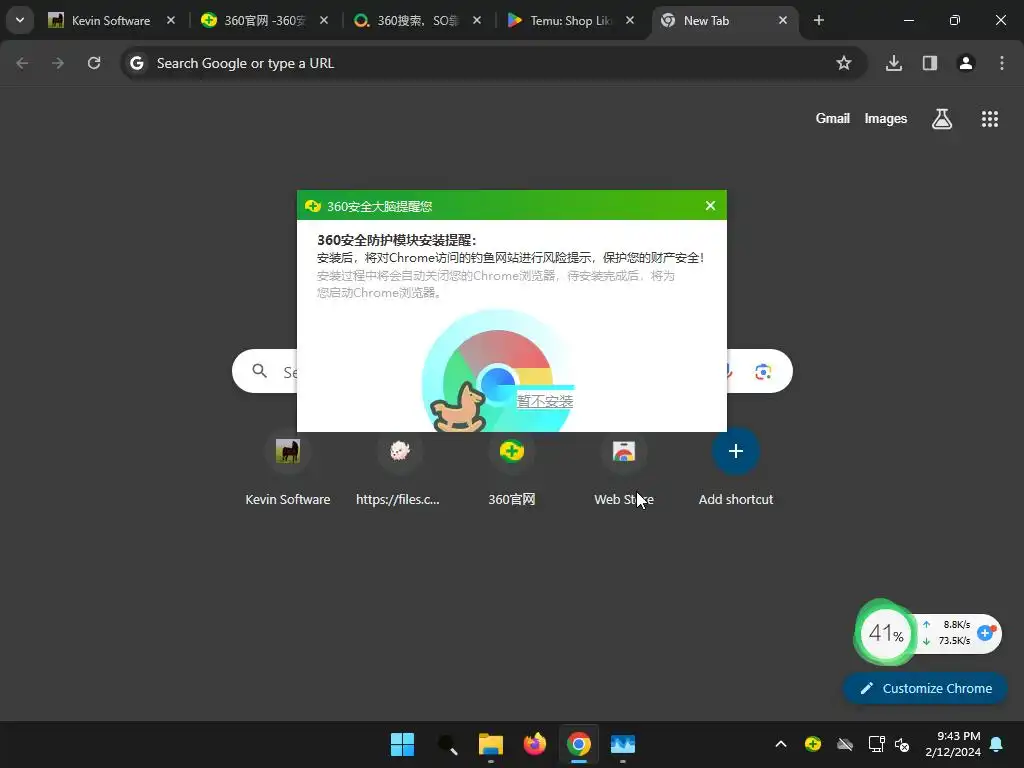Open Windows taskbar search
Viewport: 1024px width, 768px height.
click(447, 744)
